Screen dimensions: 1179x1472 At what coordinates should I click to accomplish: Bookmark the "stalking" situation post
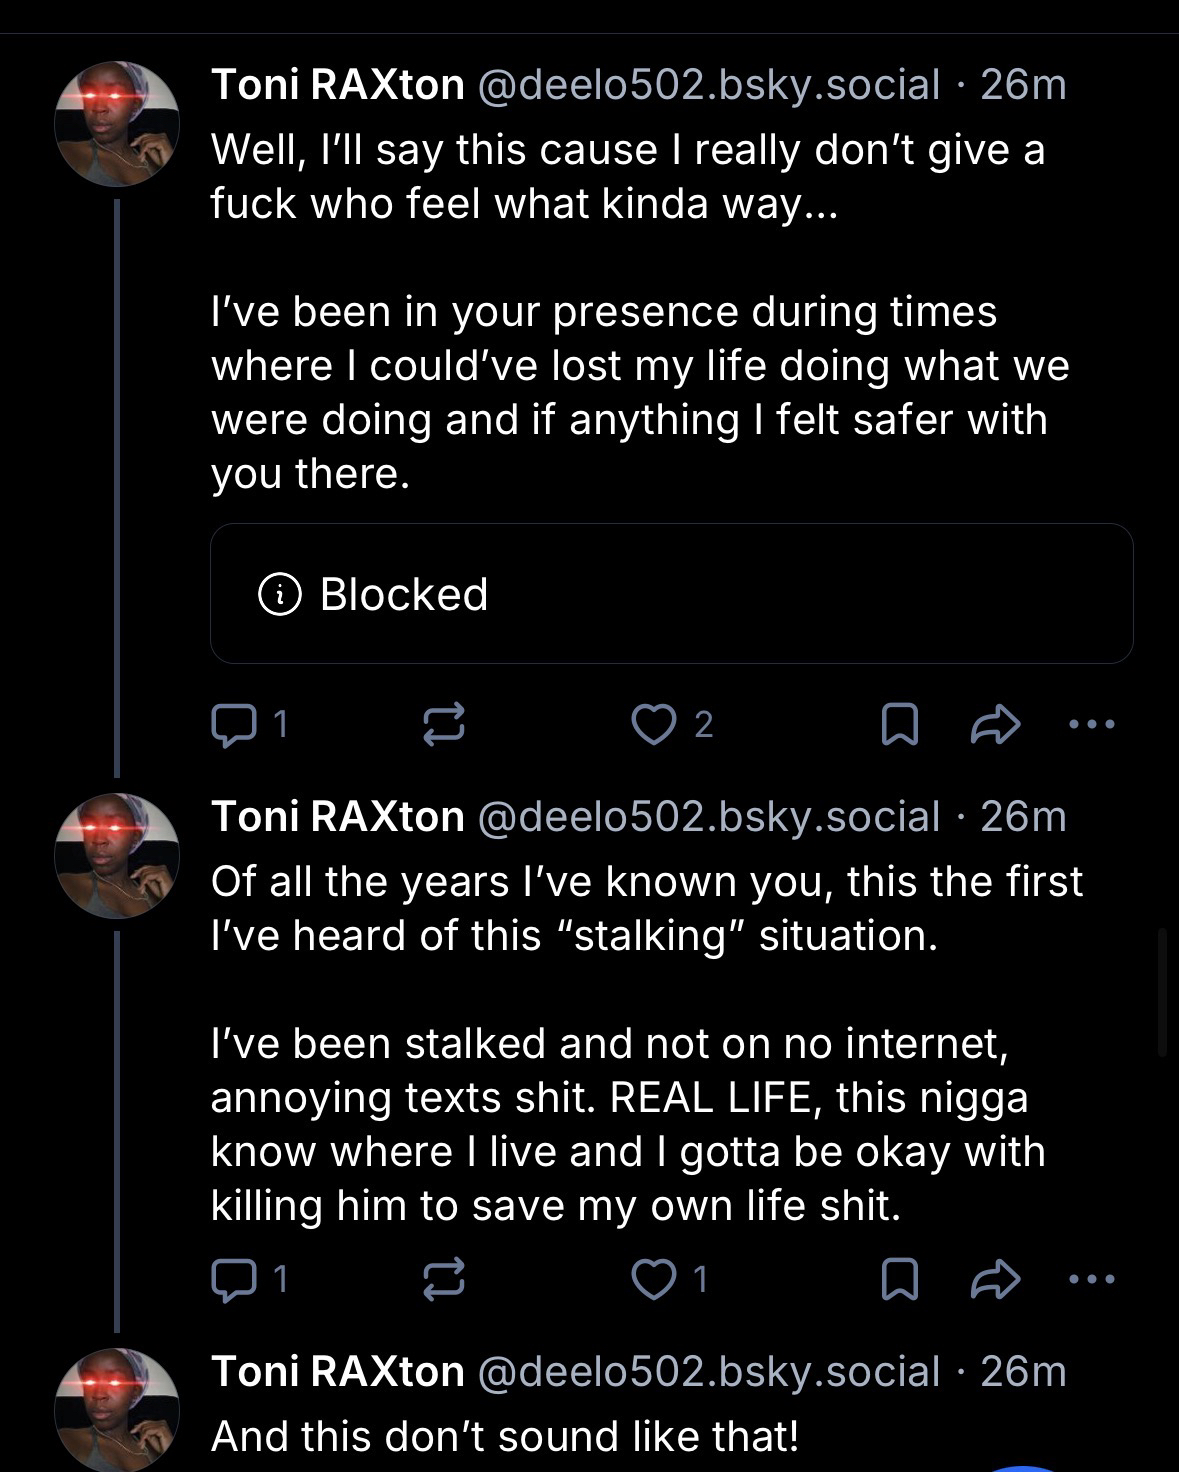(x=899, y=1279)
